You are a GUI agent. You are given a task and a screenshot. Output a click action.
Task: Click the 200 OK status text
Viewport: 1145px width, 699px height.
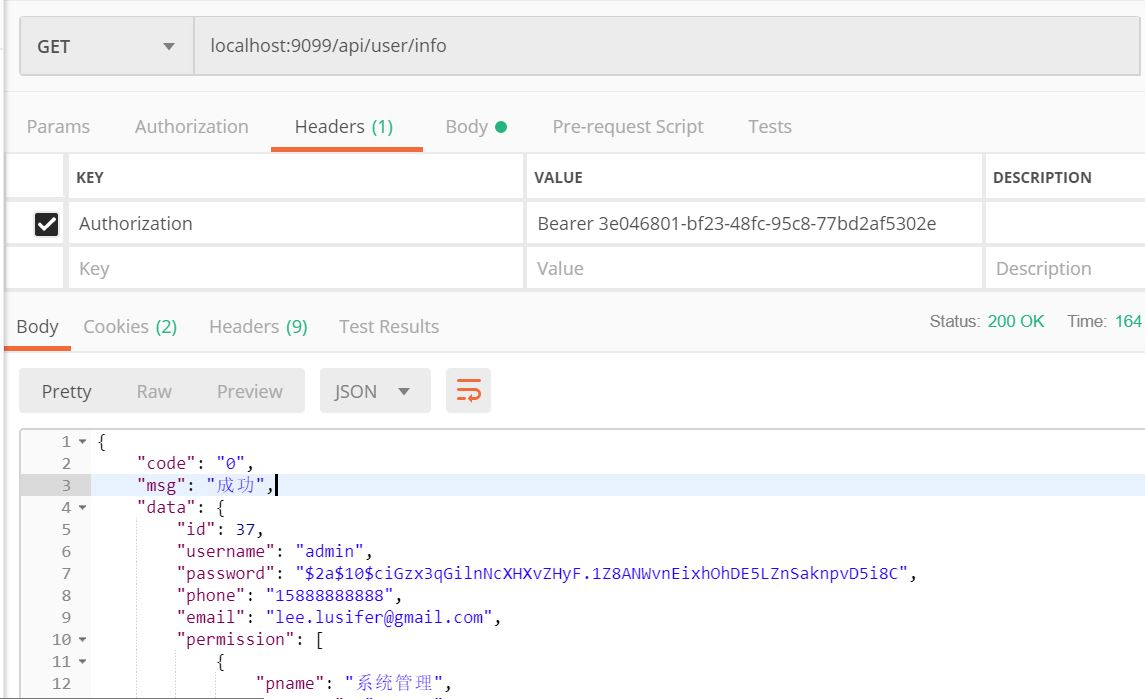[1016, 321]
